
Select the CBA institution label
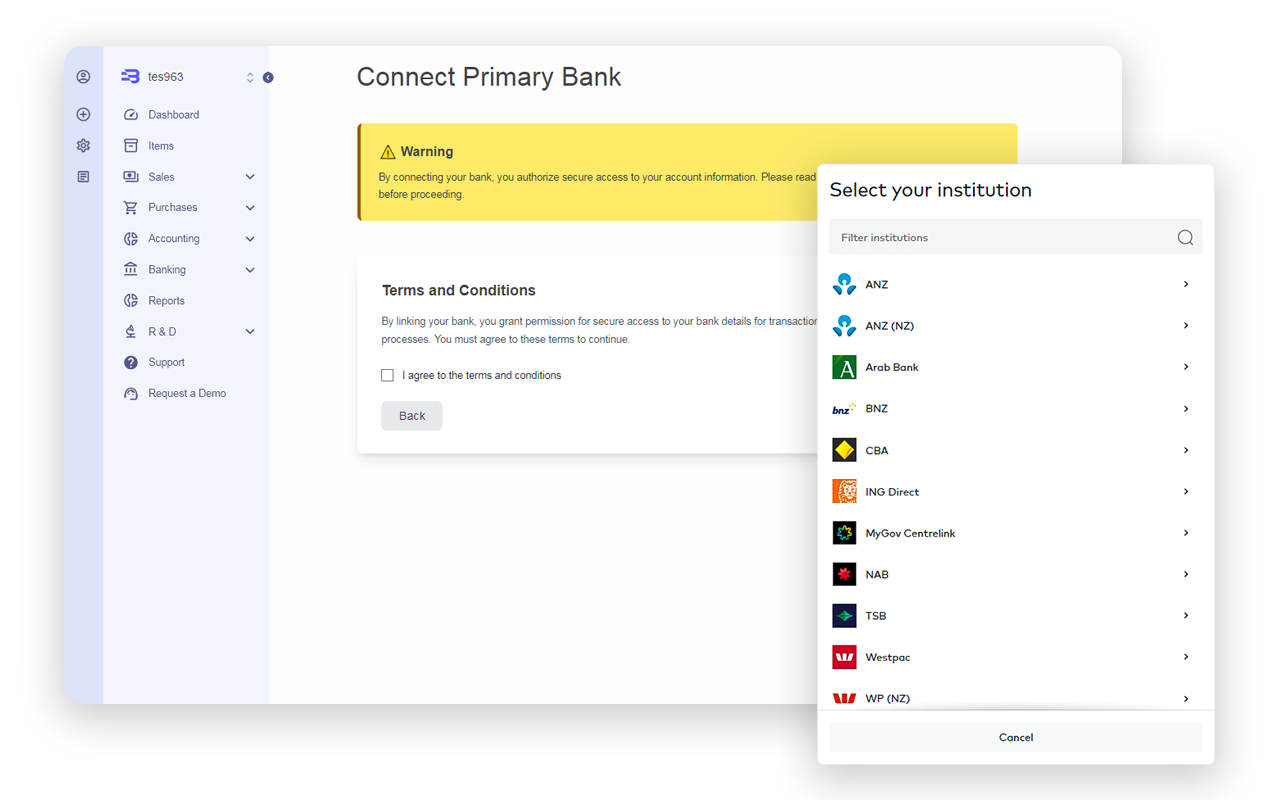pos(877,450)
